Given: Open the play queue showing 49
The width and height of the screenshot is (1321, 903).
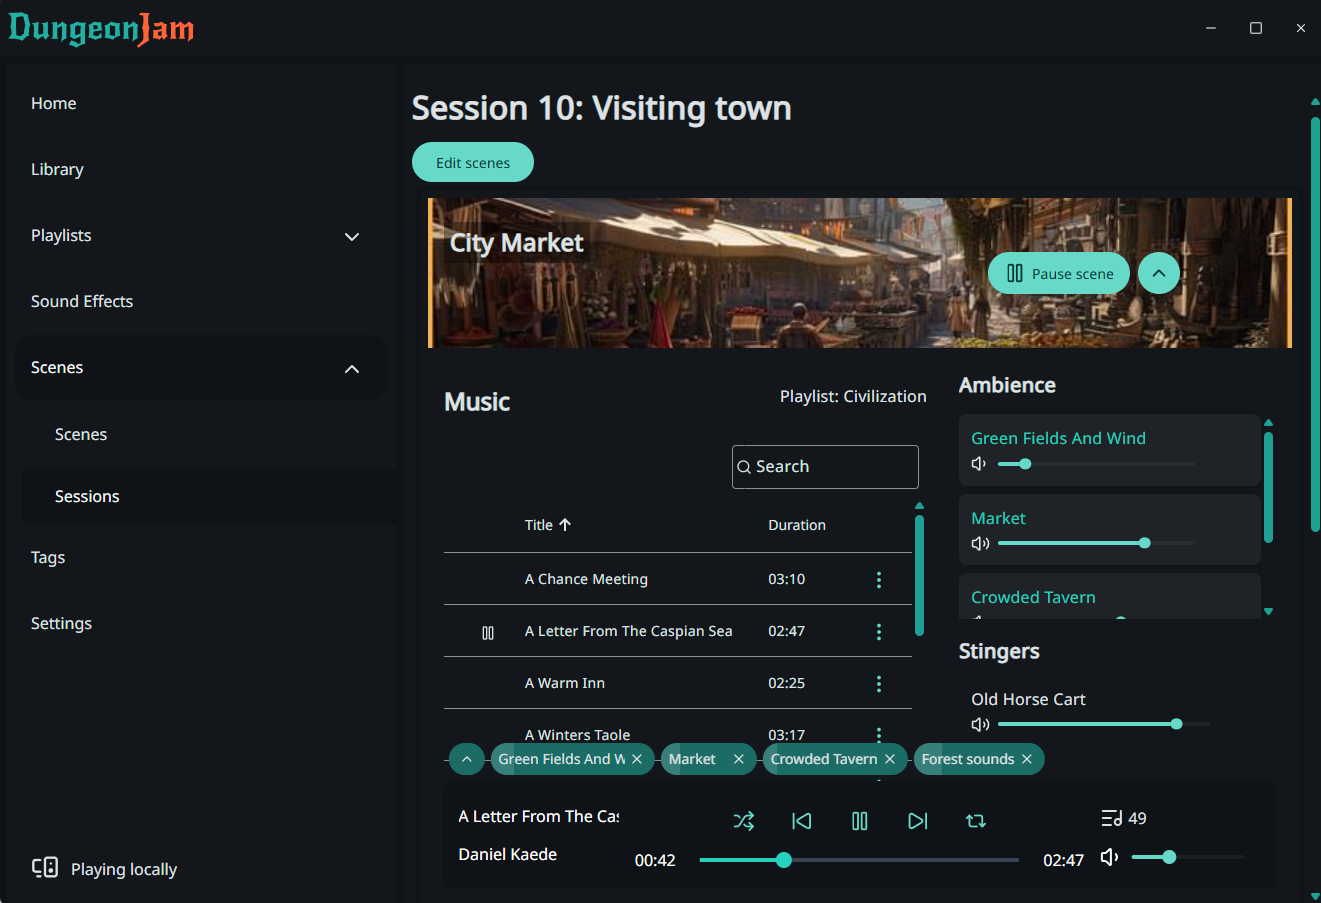Looking at the screenshot, I should pyautogui.click(x=1123, y=818).
